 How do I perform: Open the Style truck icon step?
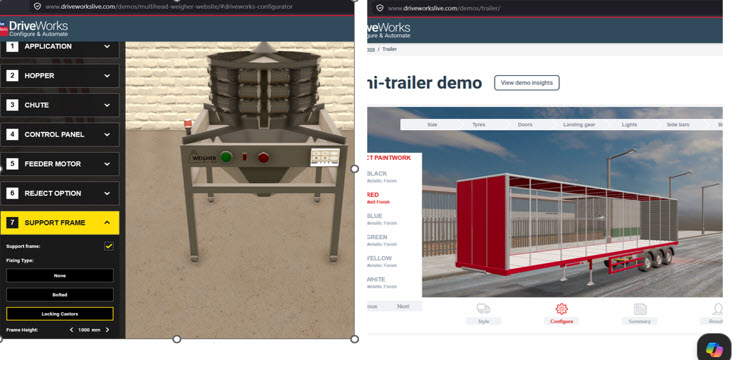point(483,309)
